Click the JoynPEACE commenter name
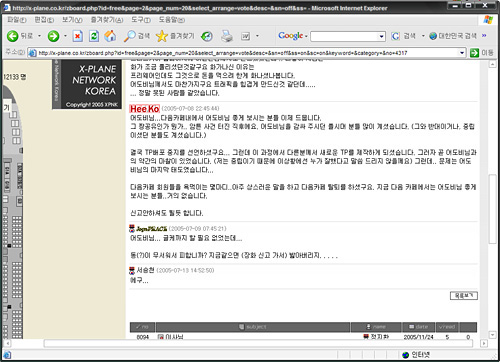Screen dimensions: 500x362 point(152,229)
